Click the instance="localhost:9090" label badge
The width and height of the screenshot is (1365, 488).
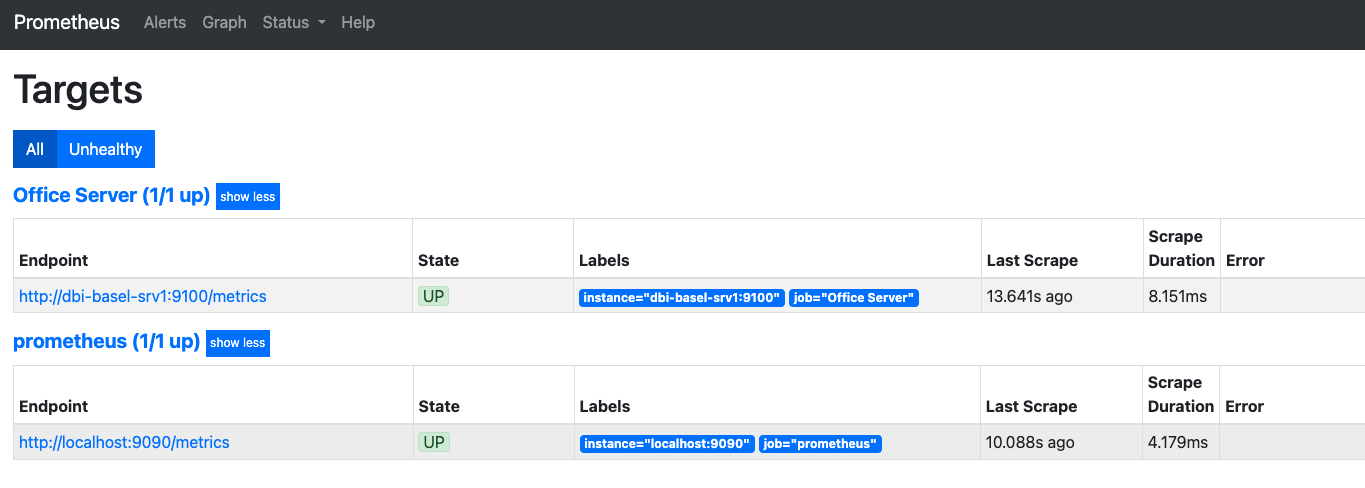(x=667, y=444)
